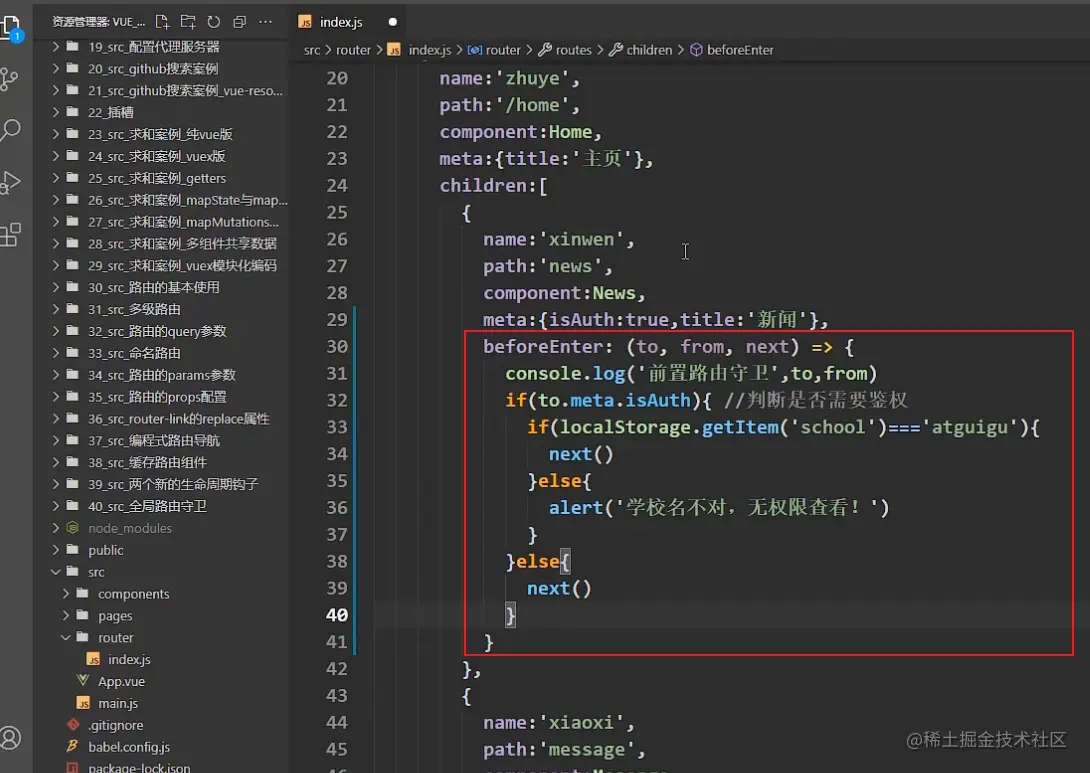Open index.js under router folder
This screenshot has height=773, width=1090.
coord(129,660)
